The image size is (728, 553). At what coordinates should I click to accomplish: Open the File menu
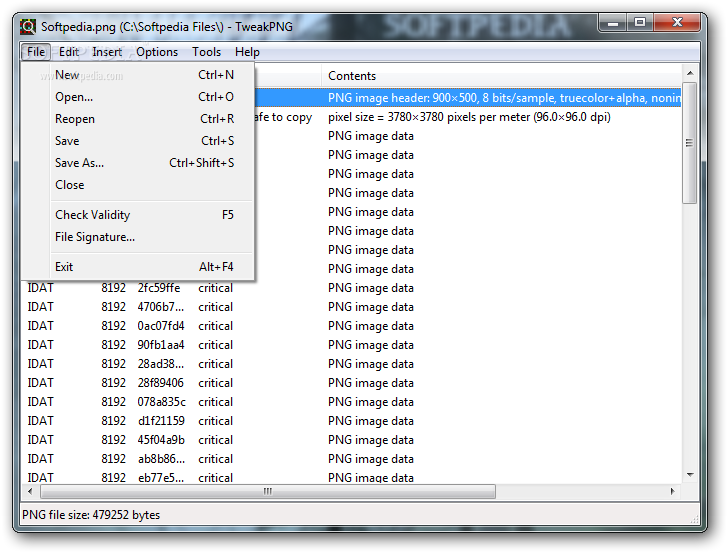pos(36,52)
